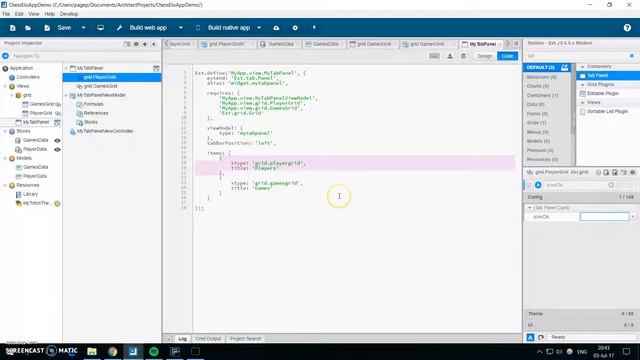Click the native app device icon
640x360 pixels.
click(198, 28)
